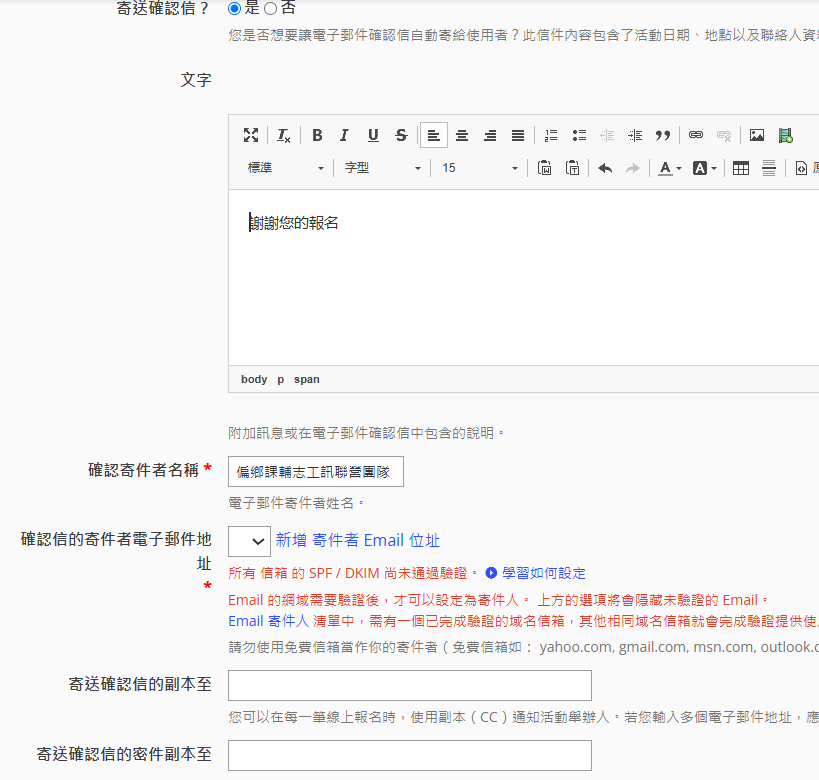Screen dimensions: 819x780
Task: Open the 標準 parag568 format dropdown
Action: (285, 168)
